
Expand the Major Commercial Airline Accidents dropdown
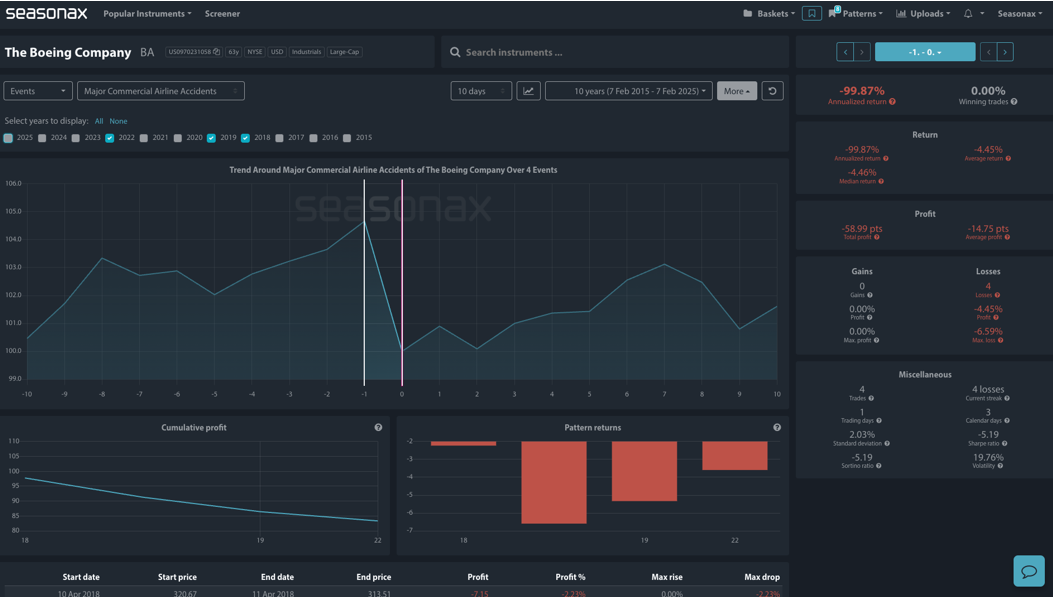[161, 91]
